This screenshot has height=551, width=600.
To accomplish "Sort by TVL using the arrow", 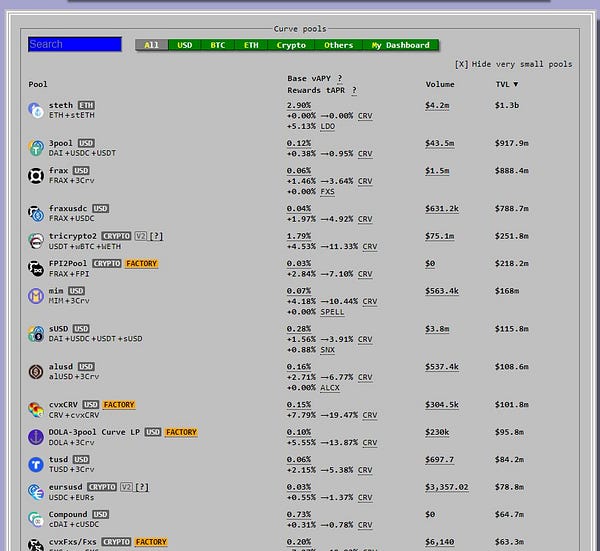I will click(516, 84).
